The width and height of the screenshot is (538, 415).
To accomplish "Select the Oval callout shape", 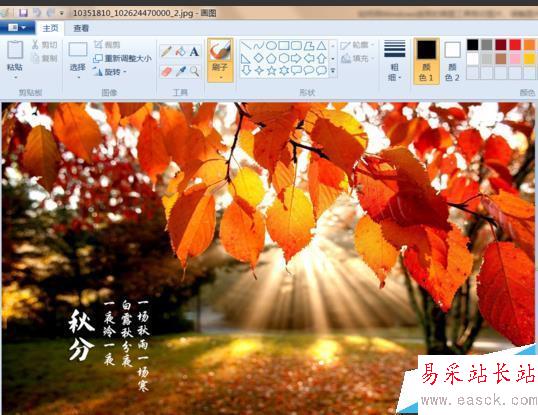I will coord(309,71).
